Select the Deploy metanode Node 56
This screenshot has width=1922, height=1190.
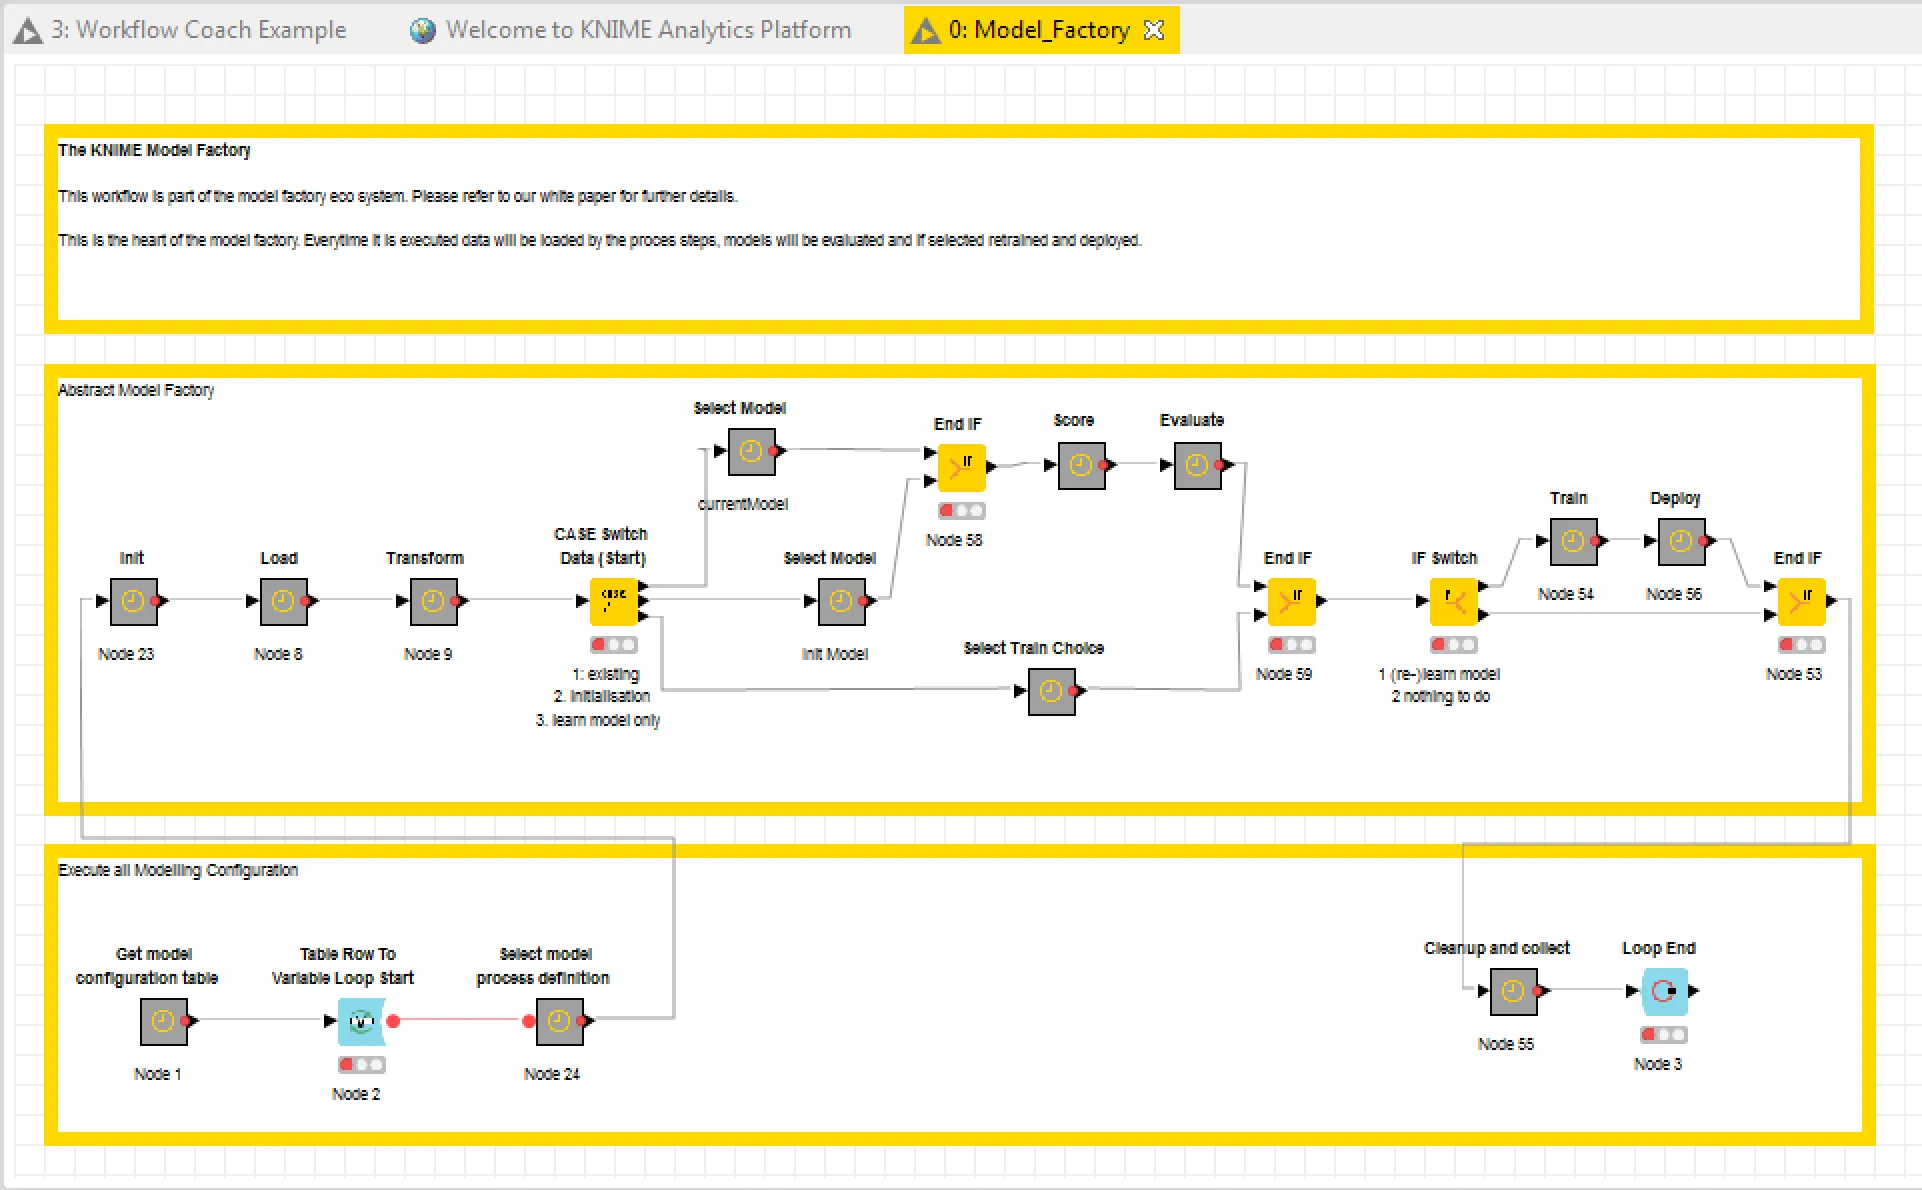pyautogui.click(x=1681, y=541)
